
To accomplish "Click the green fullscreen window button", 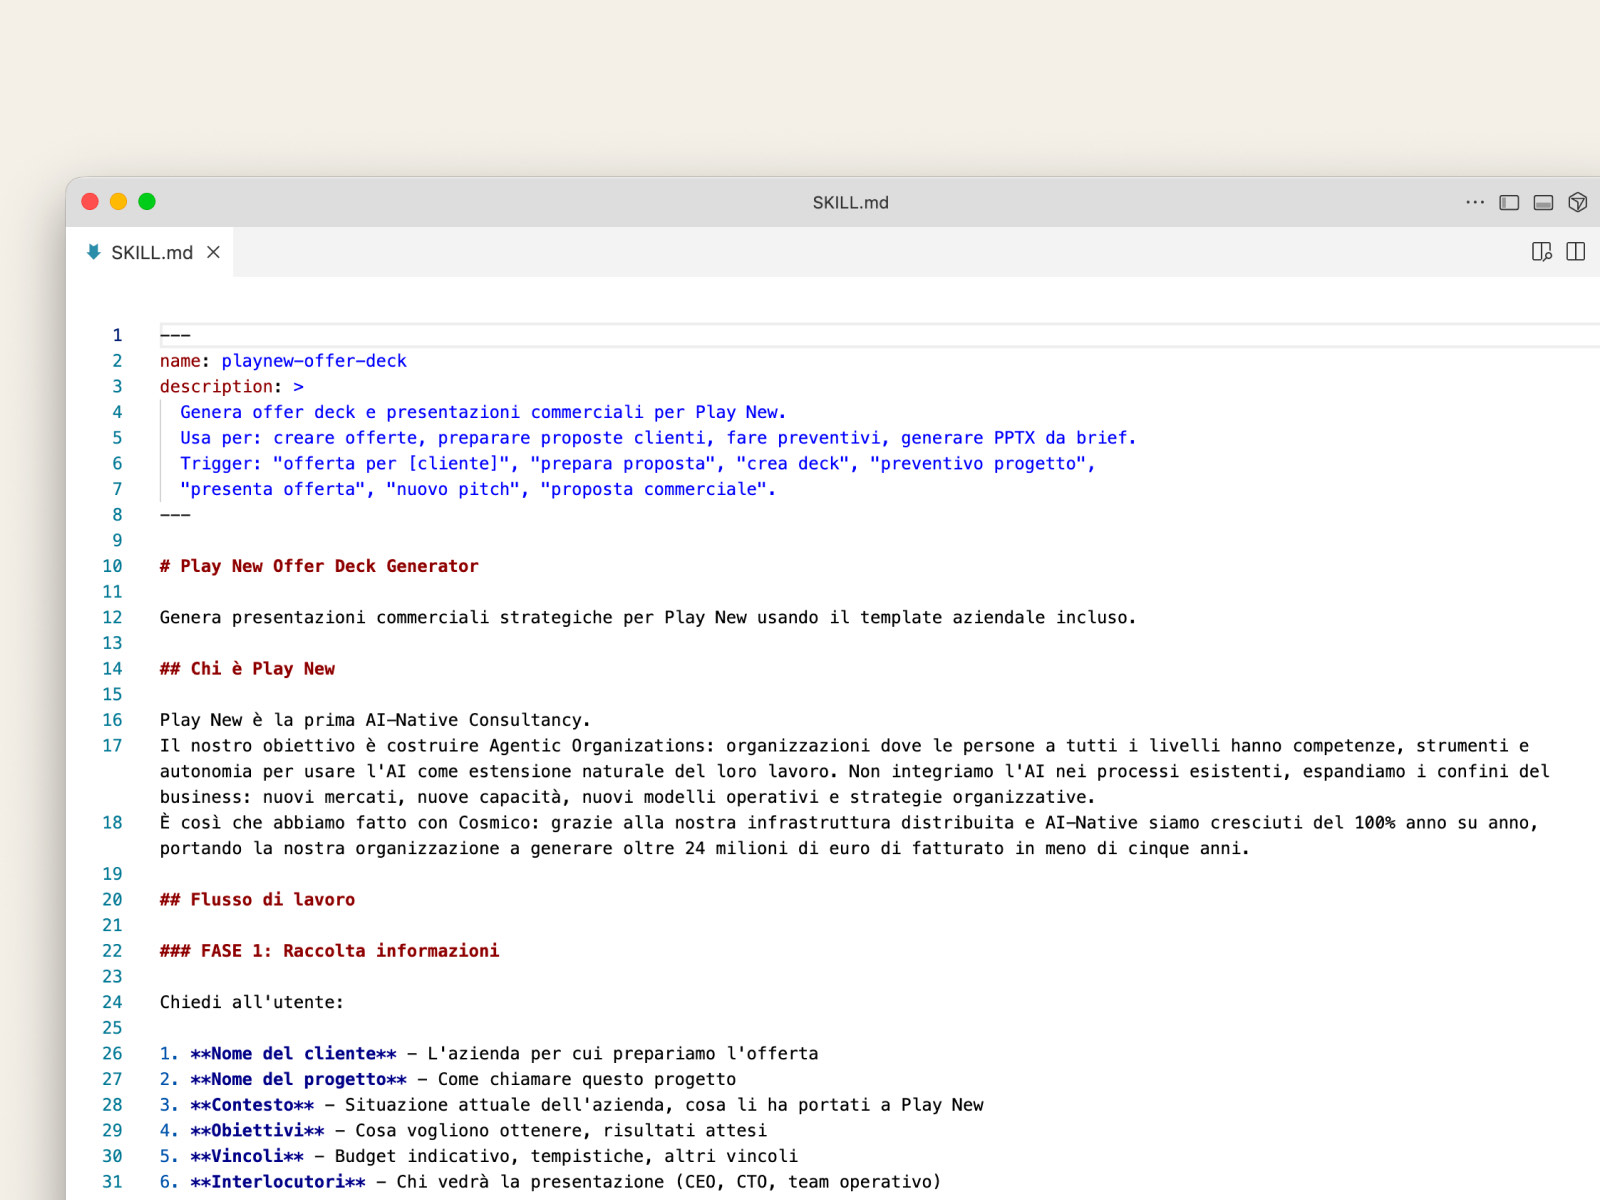I will coord(147,202).
